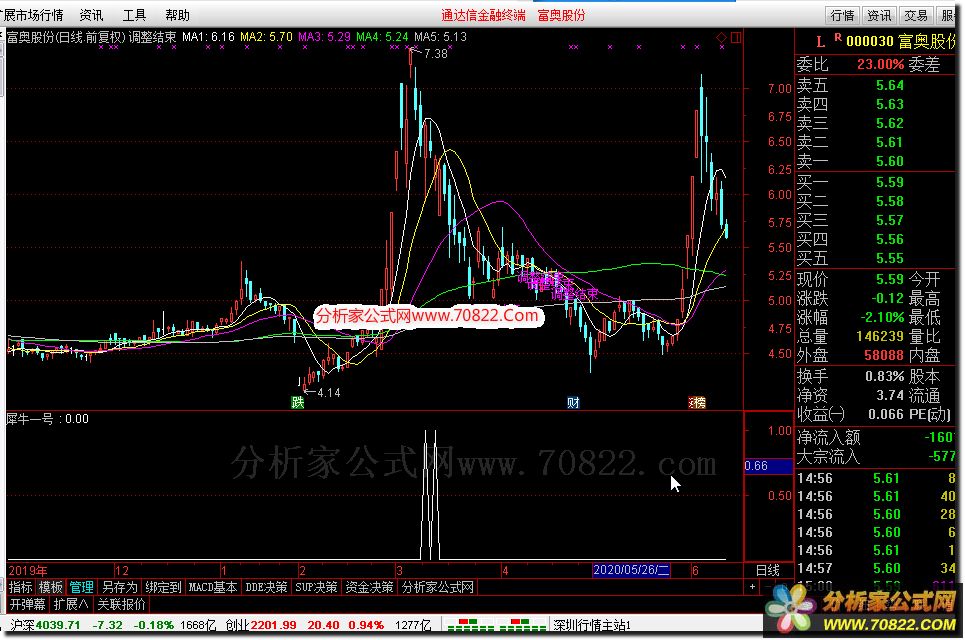Click the 4.14 low price annotation
This screenshot has height=640, width=965.
coord(329,393)
